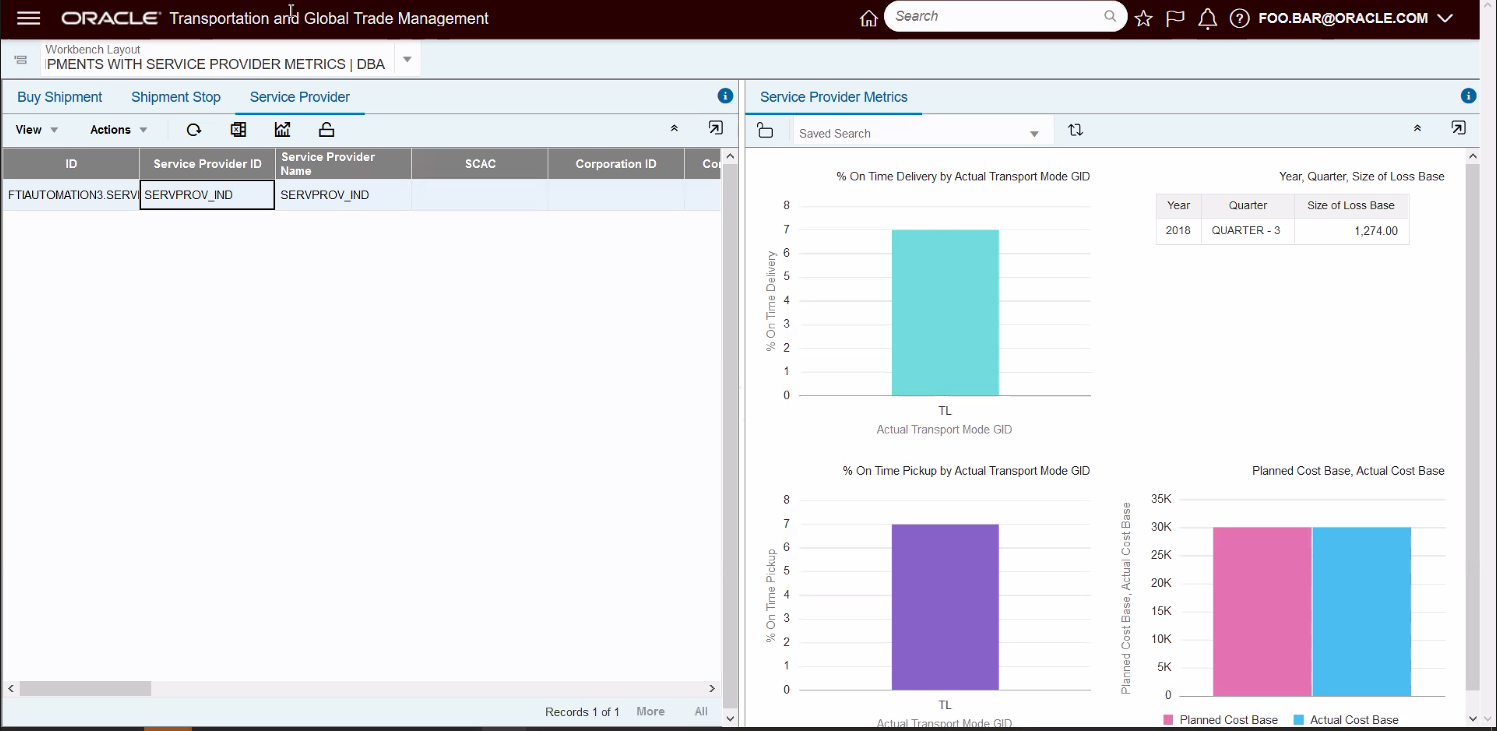
Task: Select the SERVPROV_IND Service Provider ID cell
Action: [x=207, y=195]
